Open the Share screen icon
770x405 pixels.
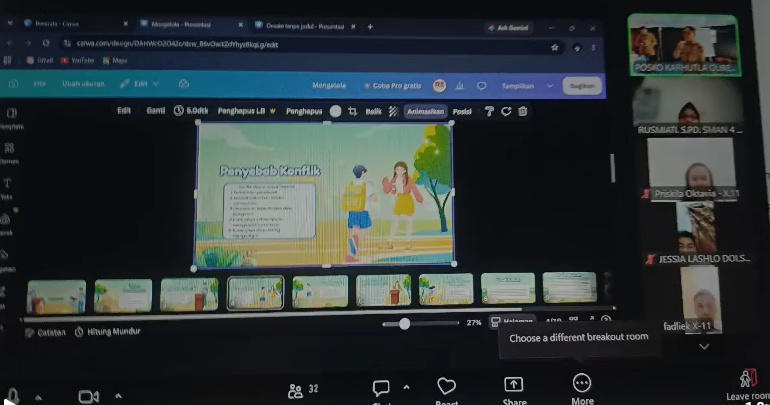point(514,384)
